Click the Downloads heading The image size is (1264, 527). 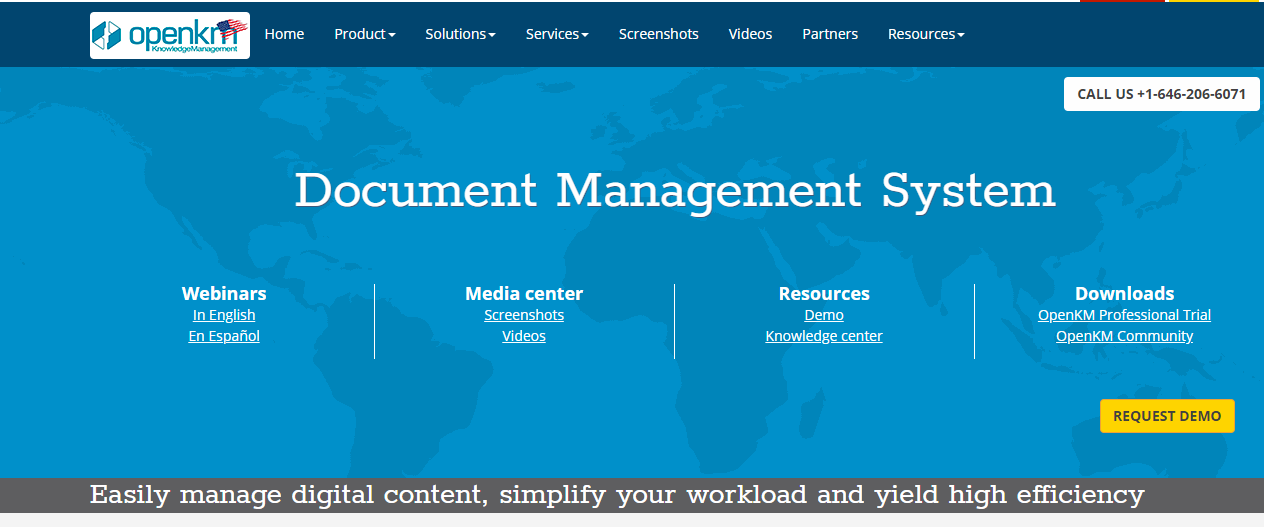1124,294
